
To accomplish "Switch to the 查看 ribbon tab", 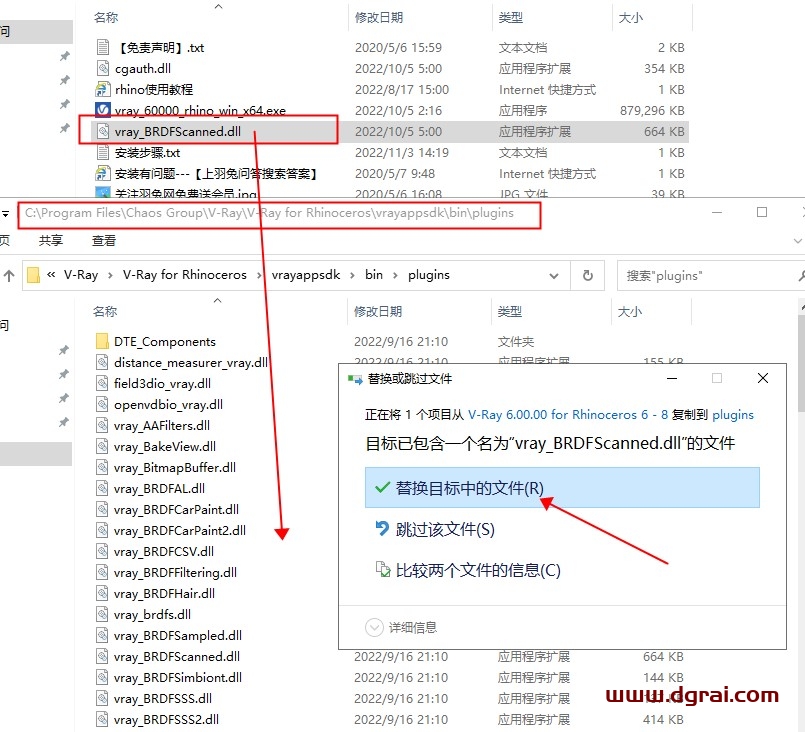I will click(104, 241).
